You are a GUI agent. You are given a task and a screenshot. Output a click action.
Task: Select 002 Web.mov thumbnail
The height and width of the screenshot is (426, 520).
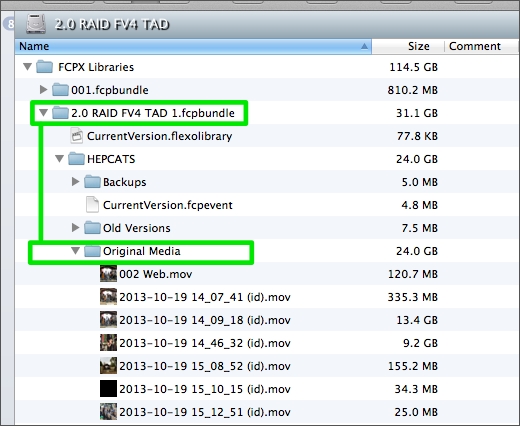coord(108,274)
